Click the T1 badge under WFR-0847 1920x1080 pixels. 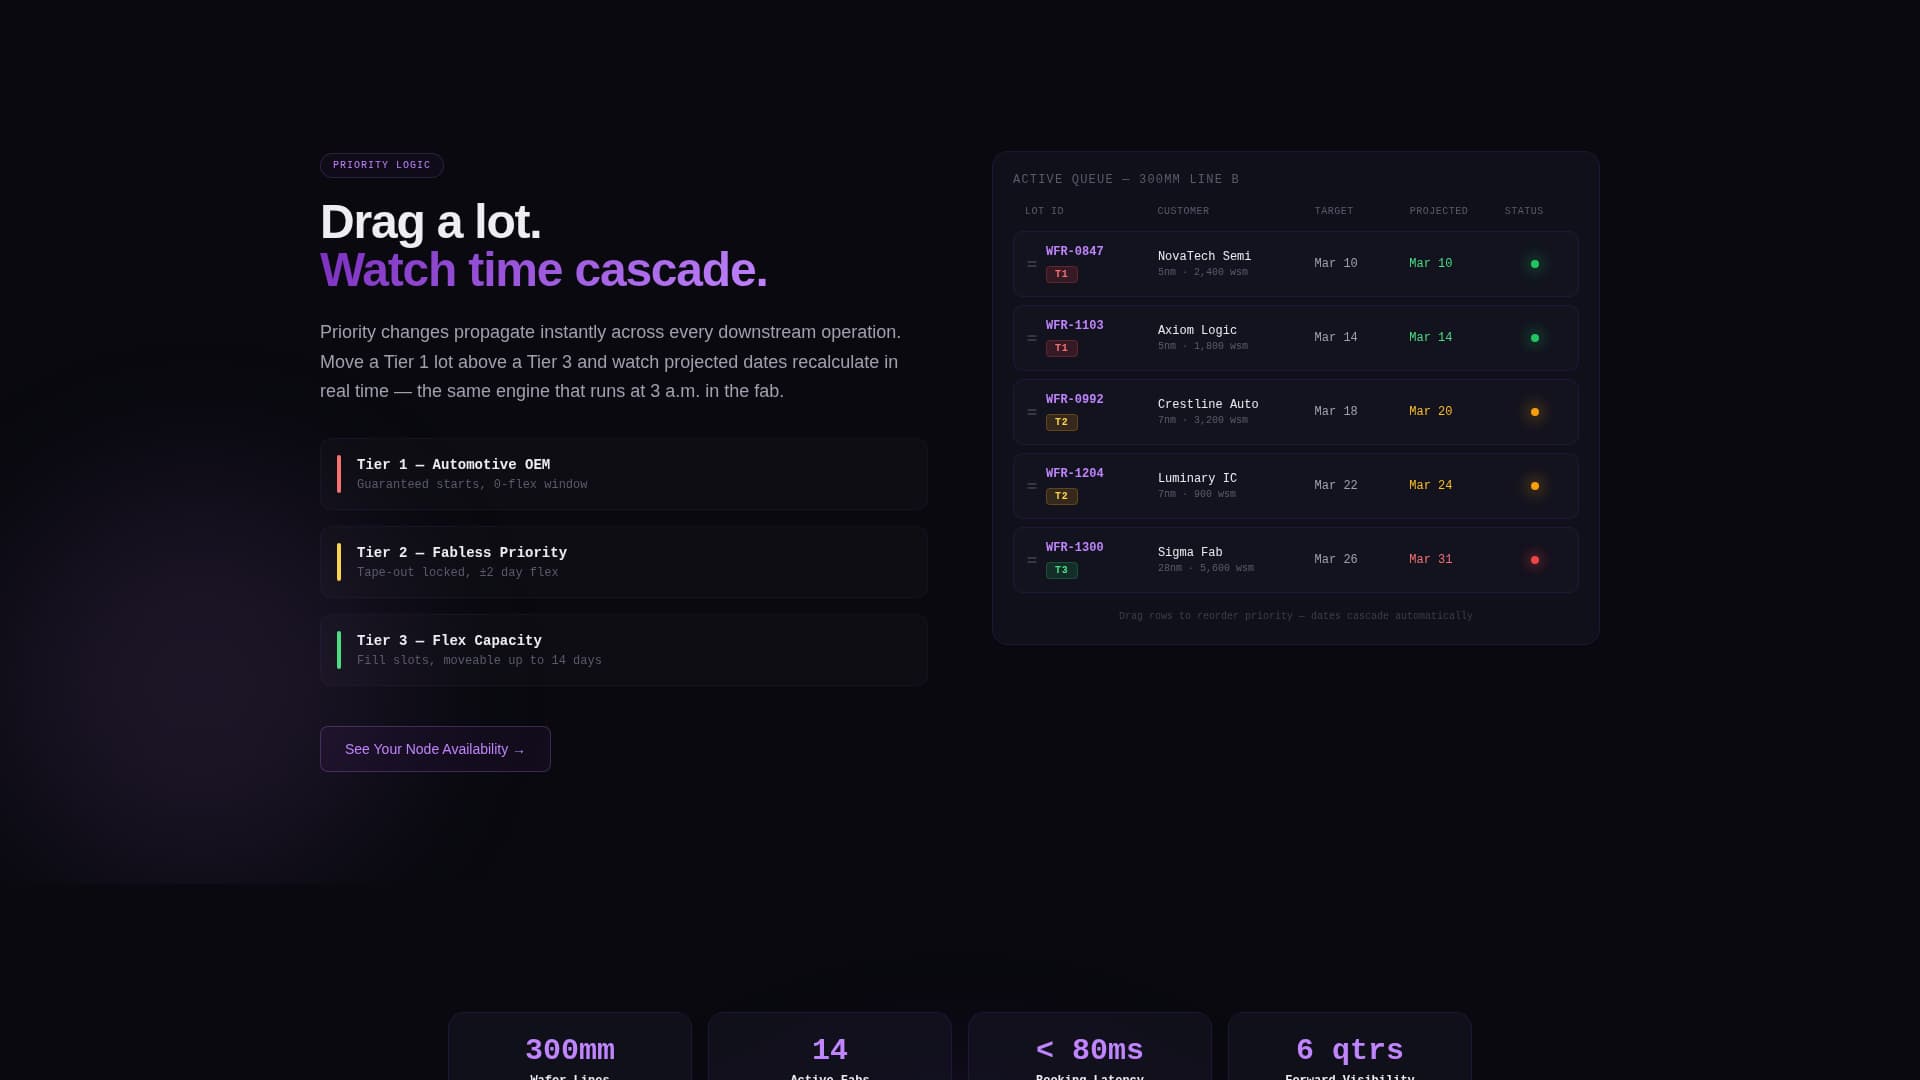[1061, 274]
